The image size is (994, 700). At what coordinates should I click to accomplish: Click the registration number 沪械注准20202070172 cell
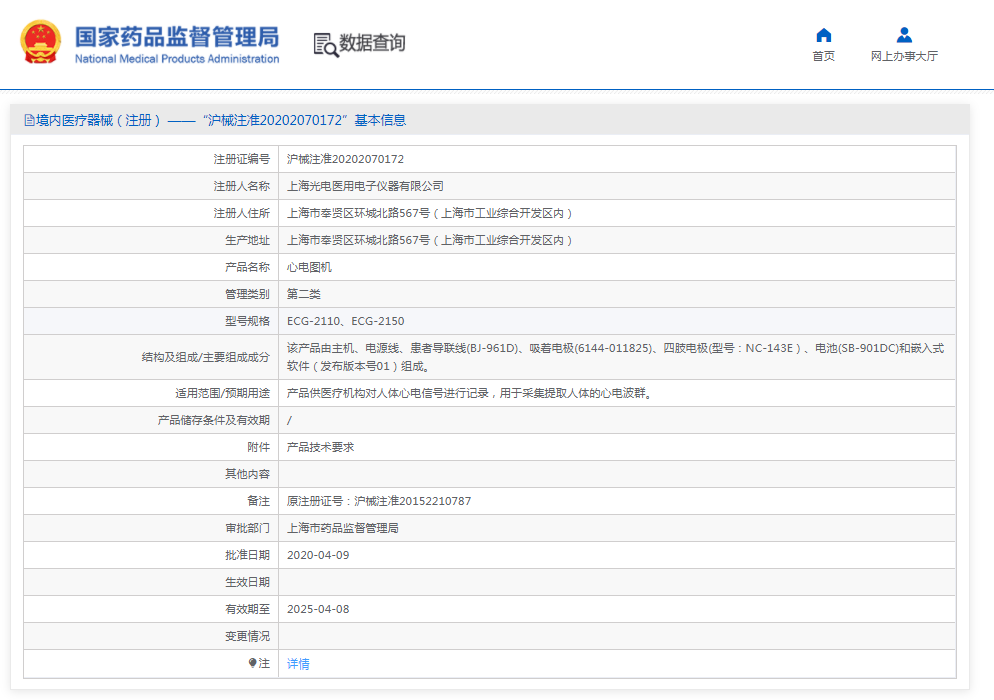point(345,159)
